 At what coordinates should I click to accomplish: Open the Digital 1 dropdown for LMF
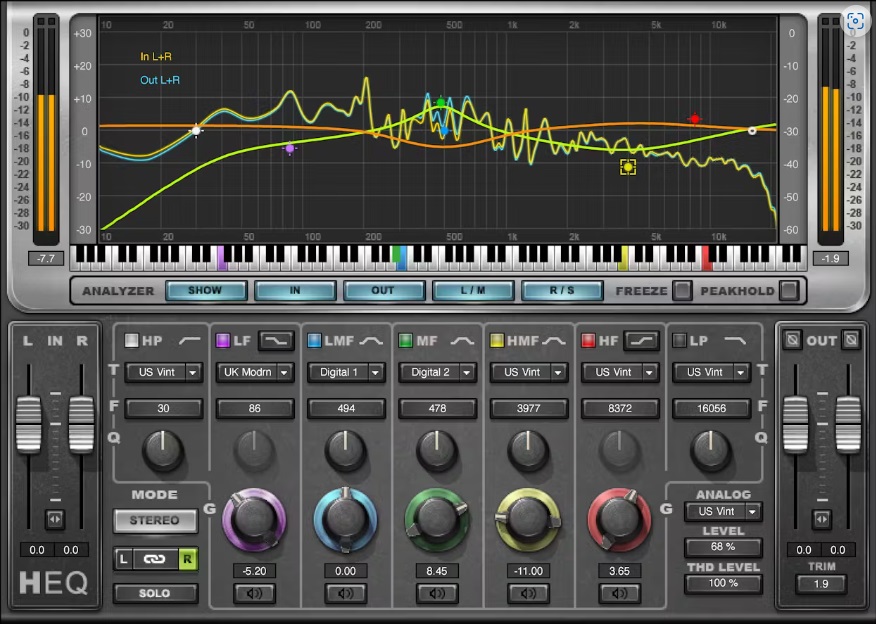pos(345,373)
